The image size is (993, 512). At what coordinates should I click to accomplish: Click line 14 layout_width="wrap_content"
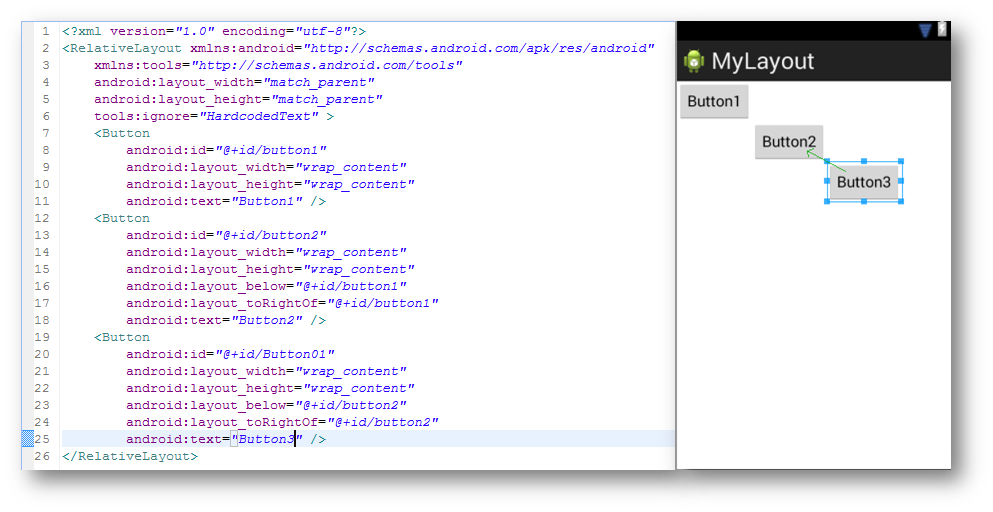coord(267,252)
